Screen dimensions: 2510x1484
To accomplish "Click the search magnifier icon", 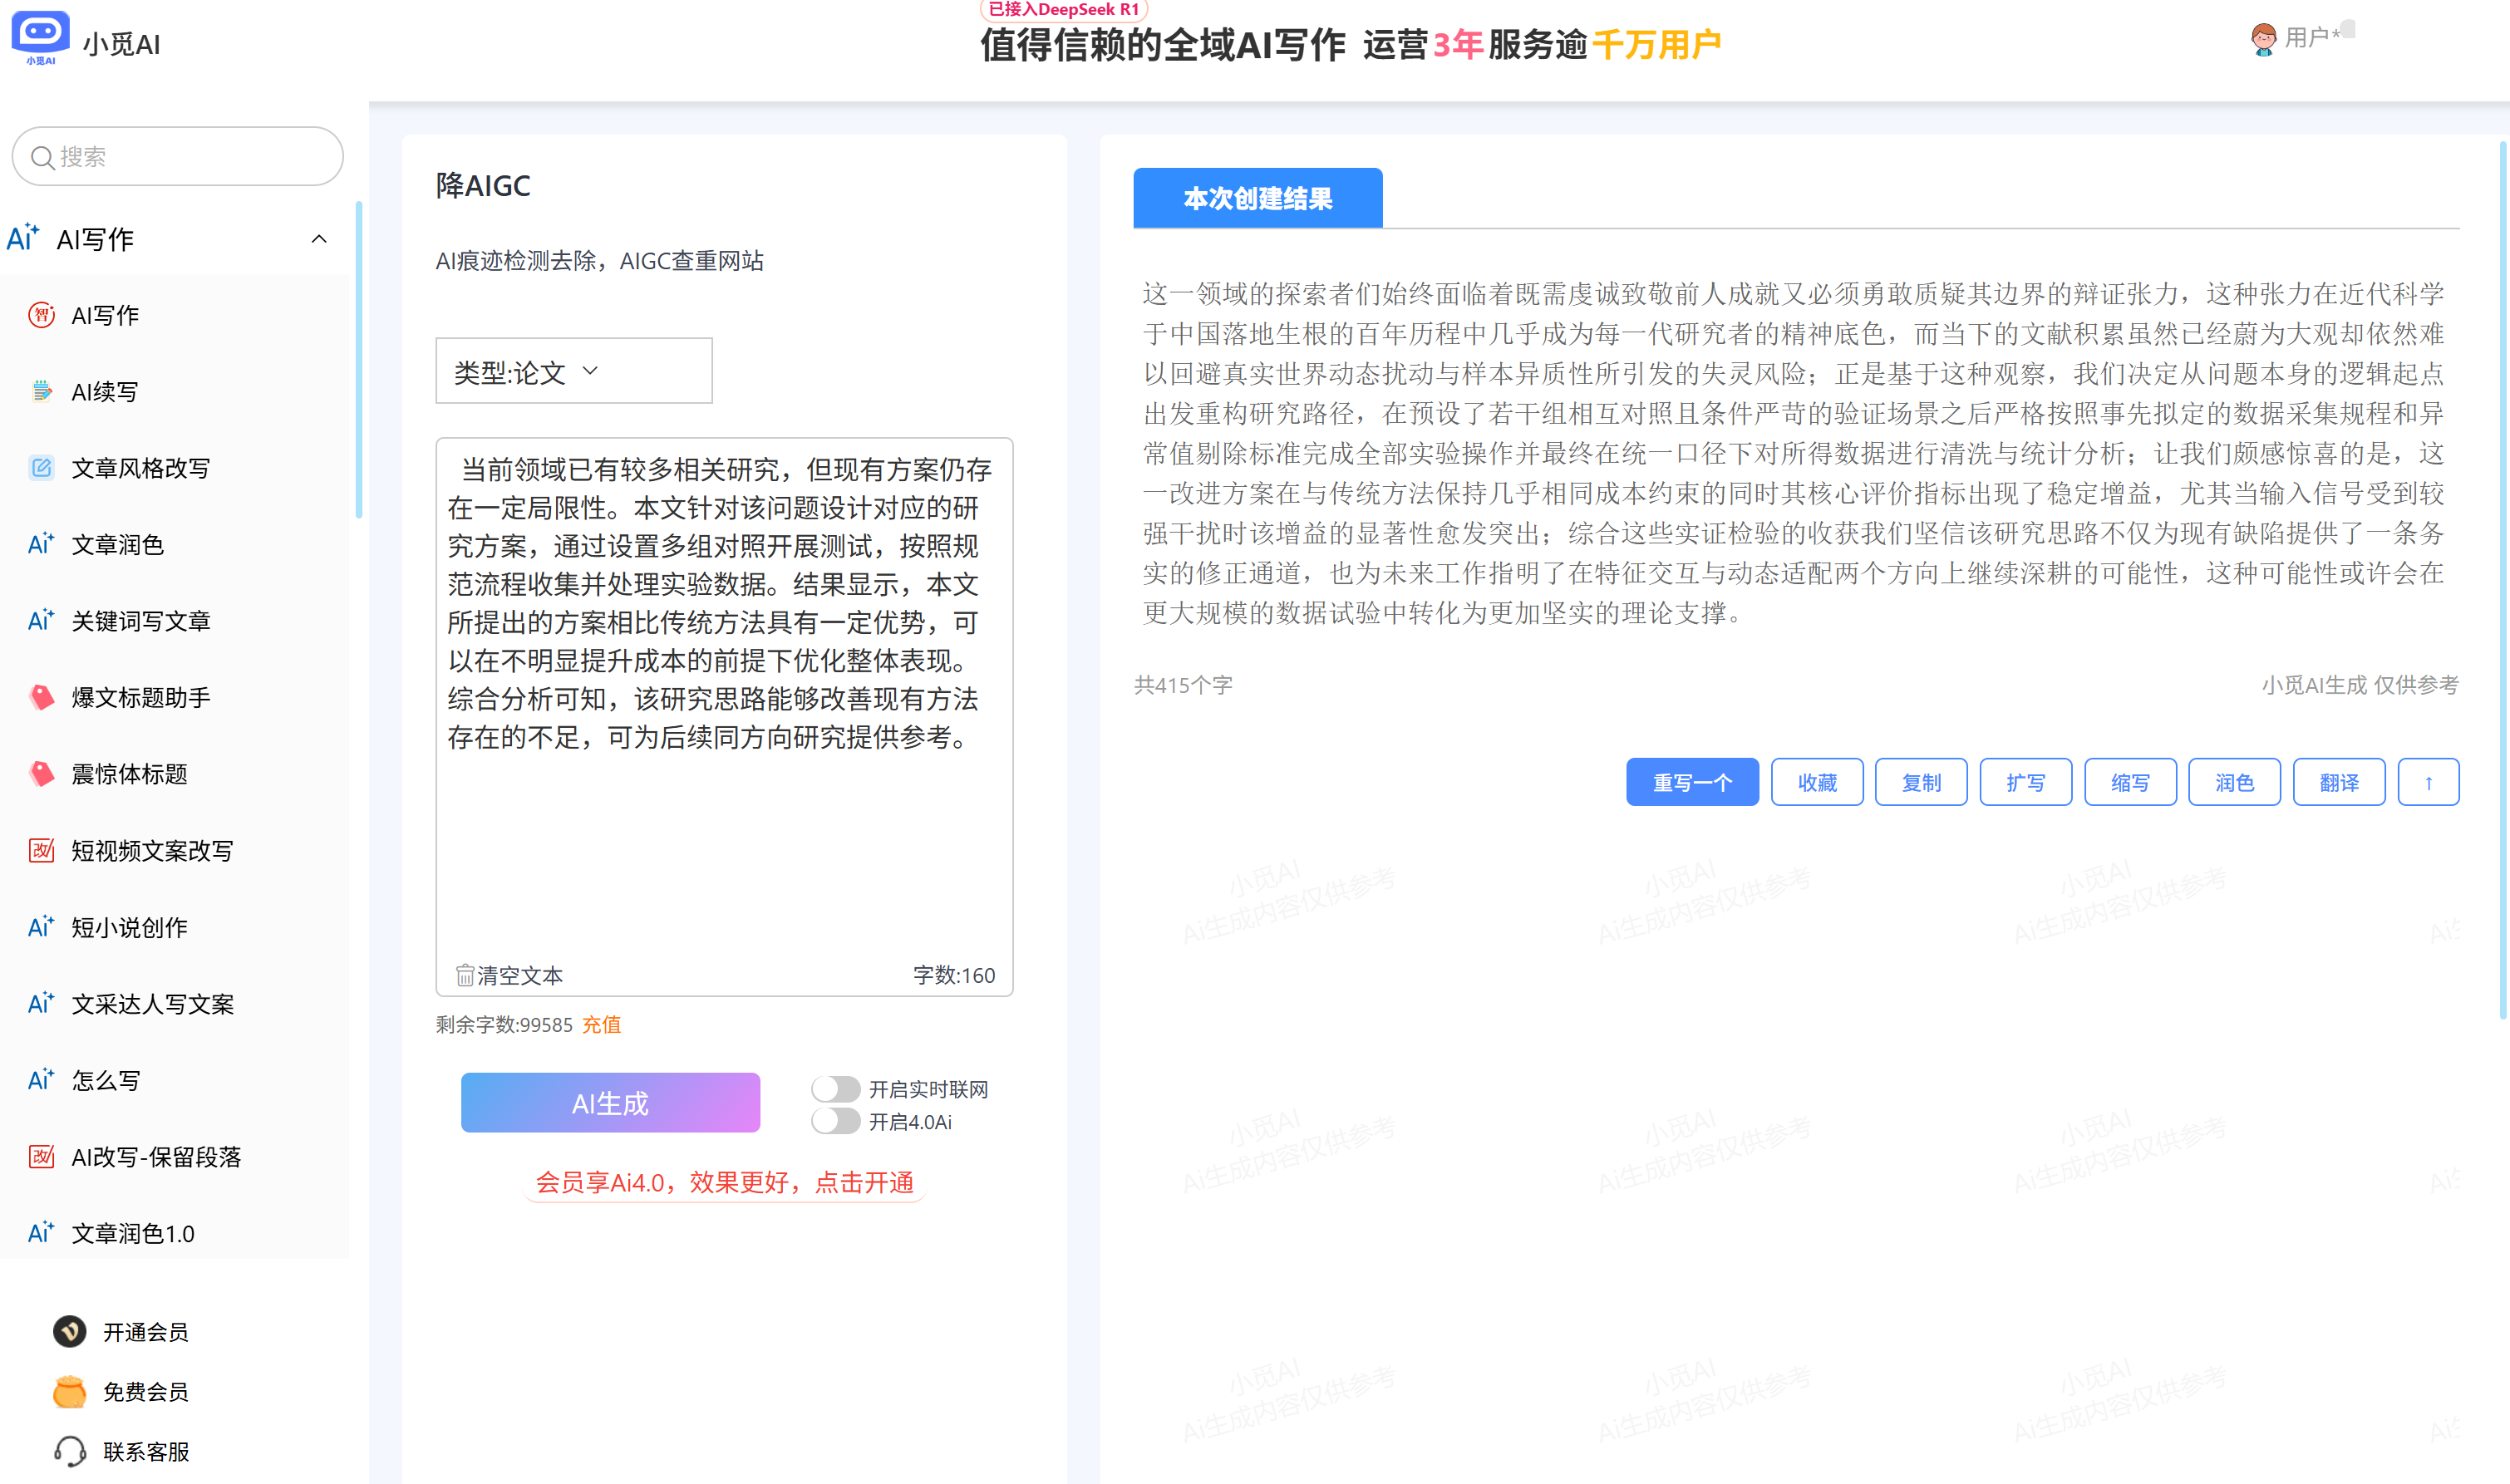I will tap(42, 157).
